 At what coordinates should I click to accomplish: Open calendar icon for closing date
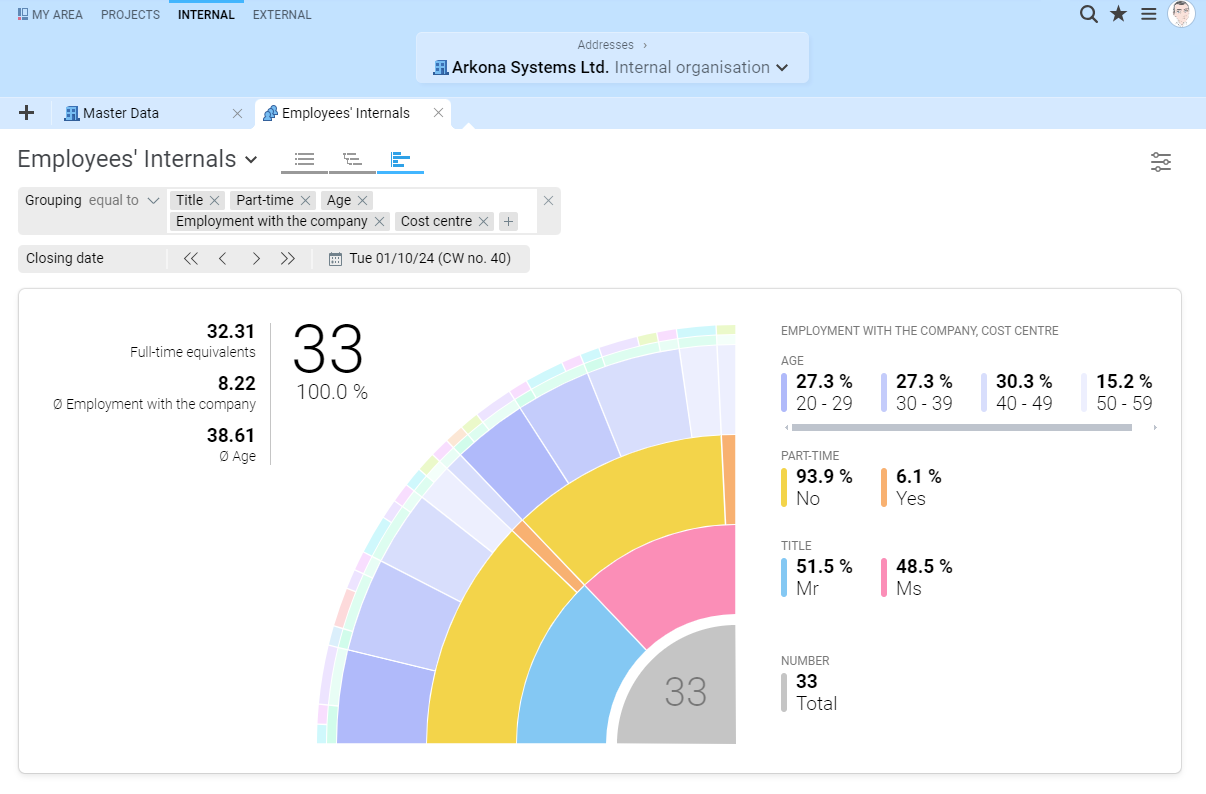(x=336, y=259)
